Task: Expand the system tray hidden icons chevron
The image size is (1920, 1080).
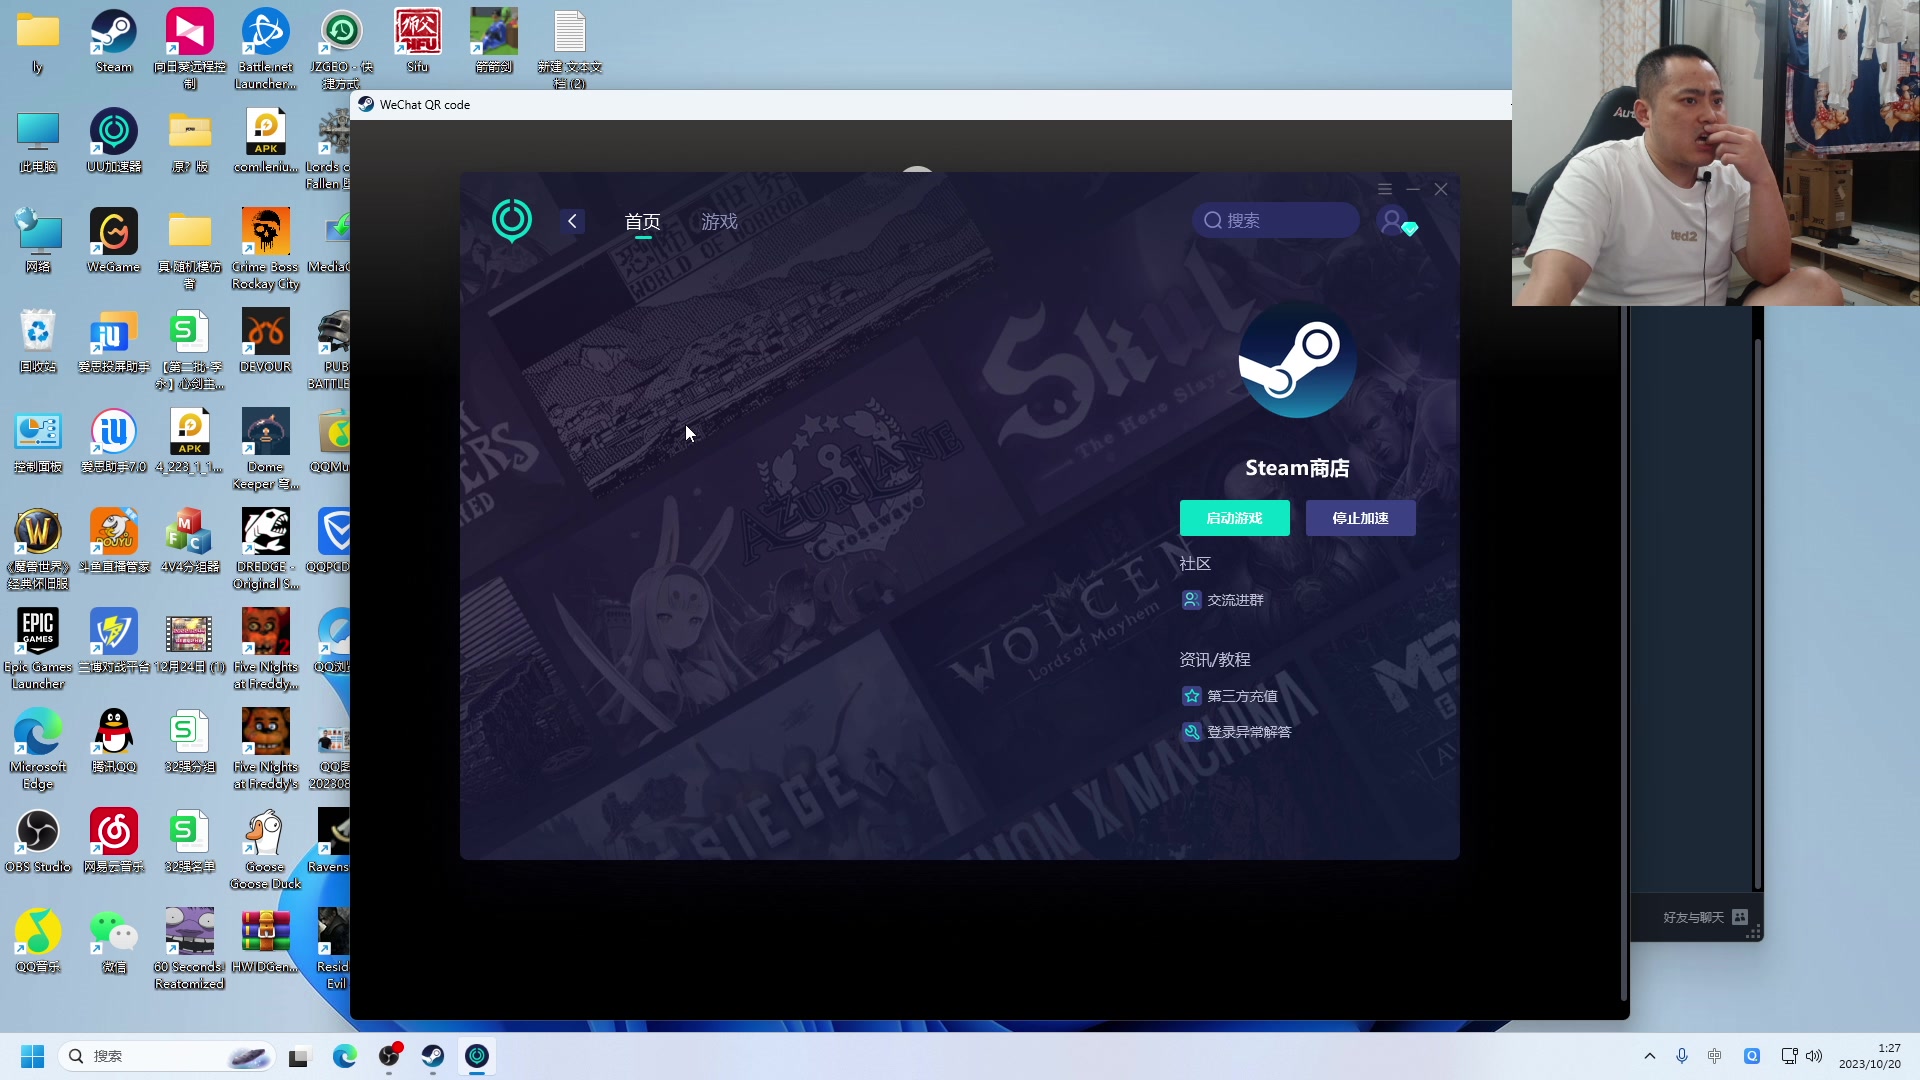Action: [1650, 1056]
